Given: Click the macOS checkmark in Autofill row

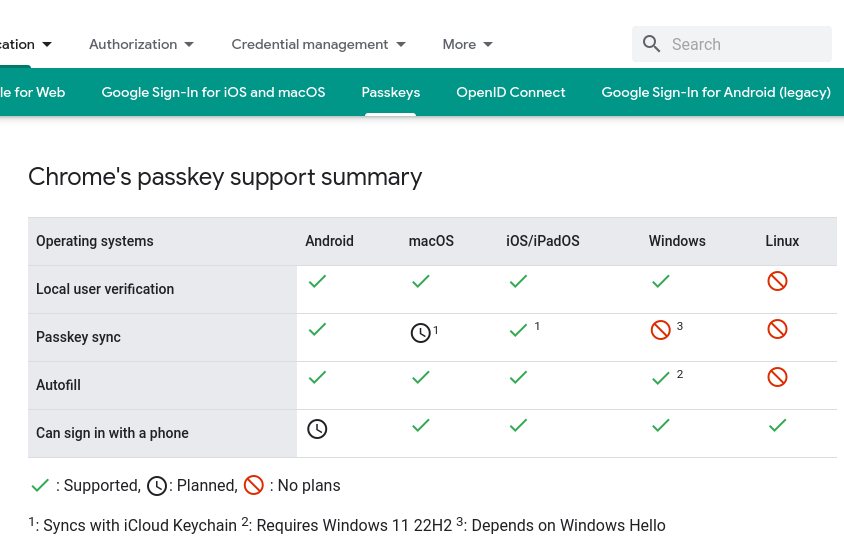Looking at the screenshot, I should coord(421,377).
